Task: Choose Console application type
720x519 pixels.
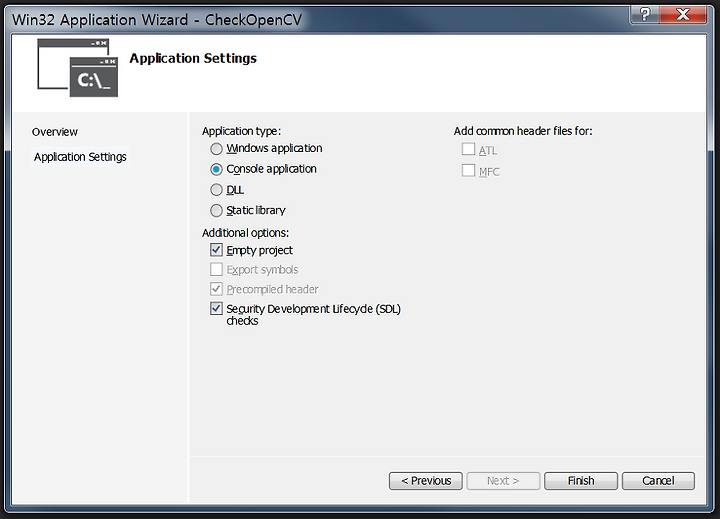Action: coord(216,169)
